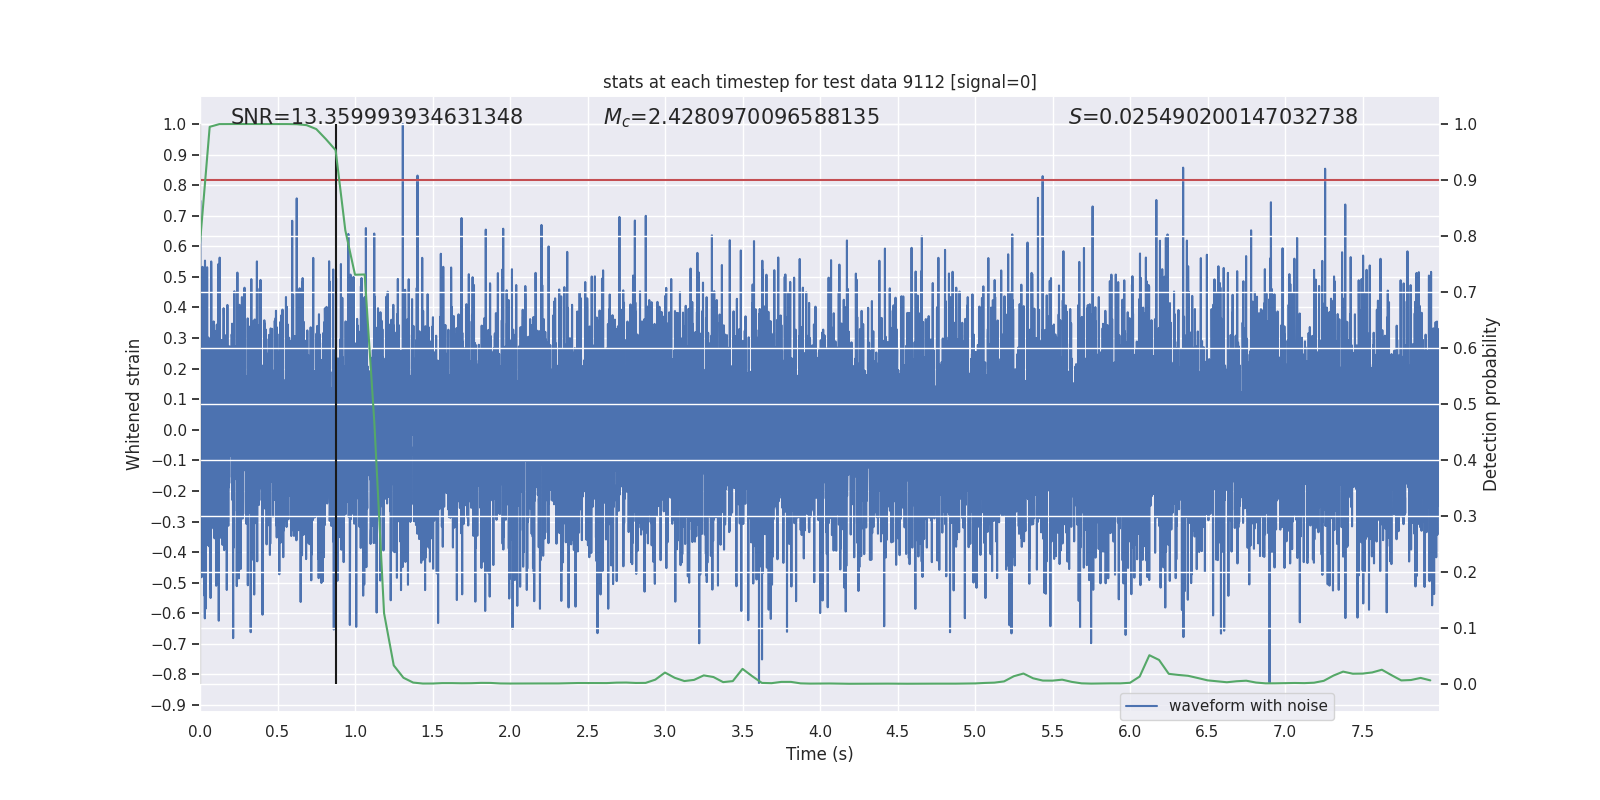Click the 'Detection probability' right axis label

pyautogui.click(x=1490, y=404)
